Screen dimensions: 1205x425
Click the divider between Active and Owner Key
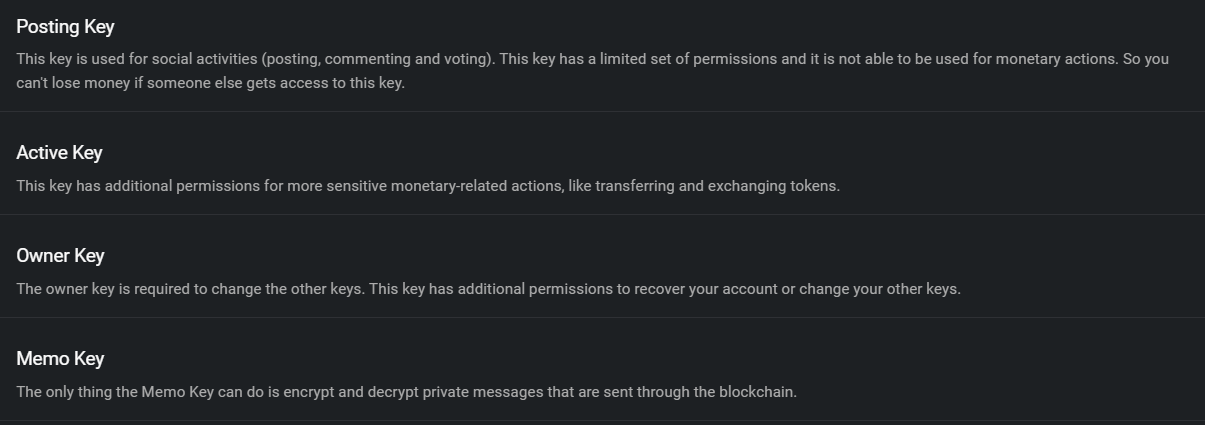coord(602,214)
